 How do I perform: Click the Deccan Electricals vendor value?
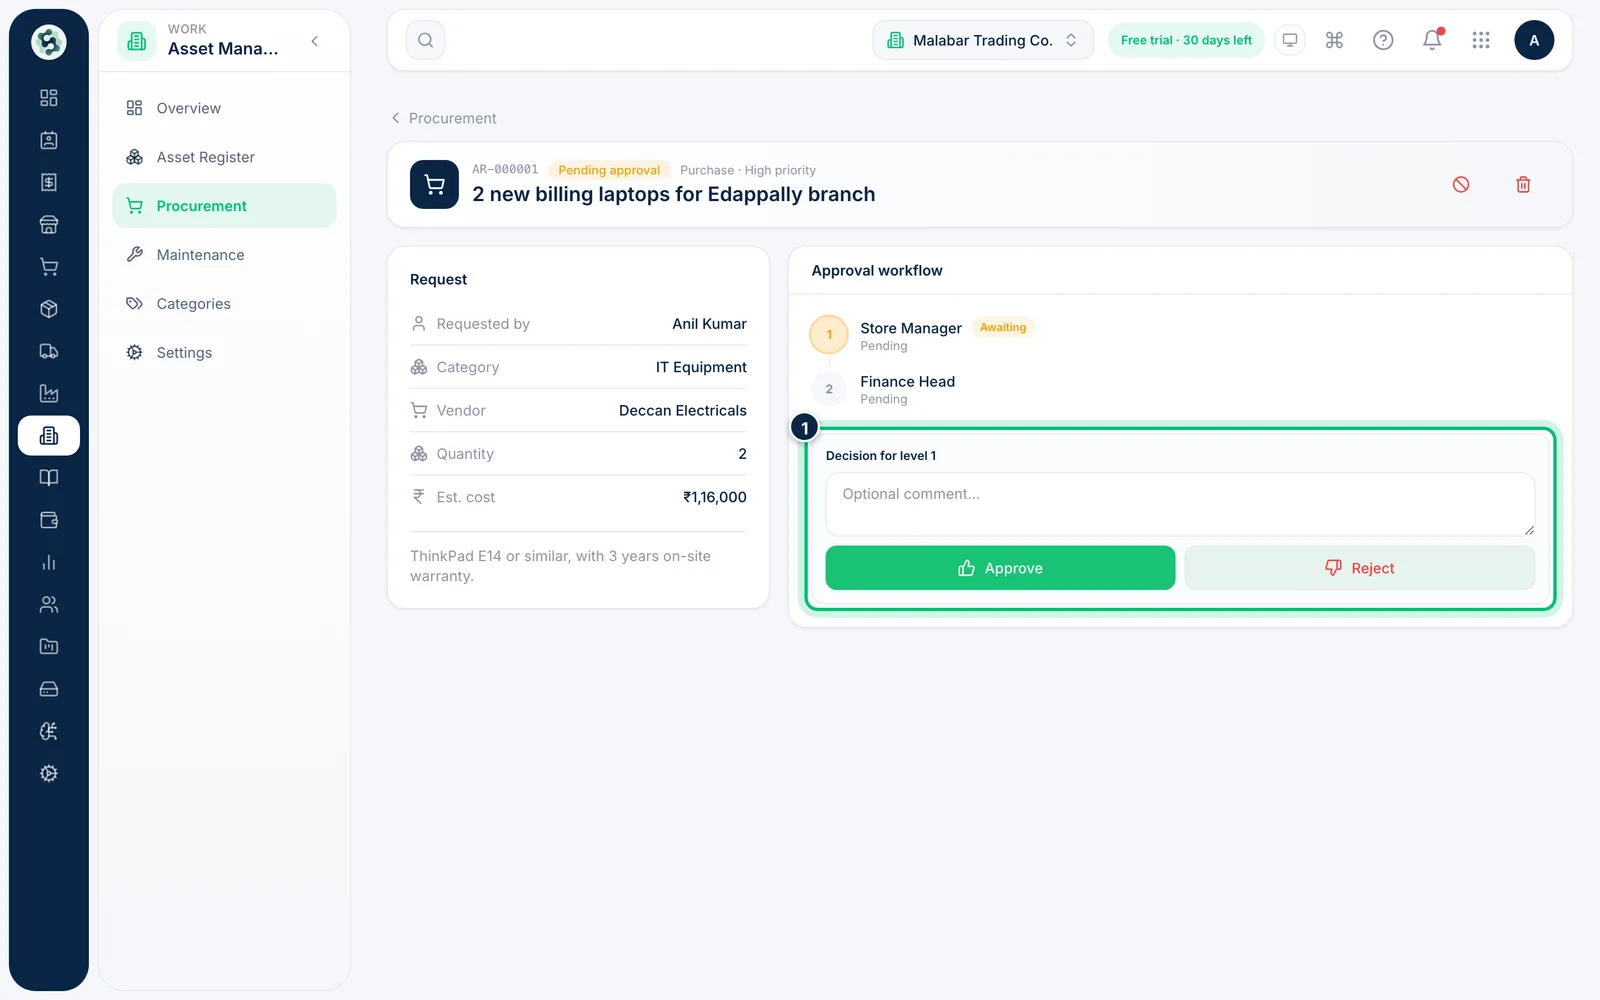coord(683,411)
